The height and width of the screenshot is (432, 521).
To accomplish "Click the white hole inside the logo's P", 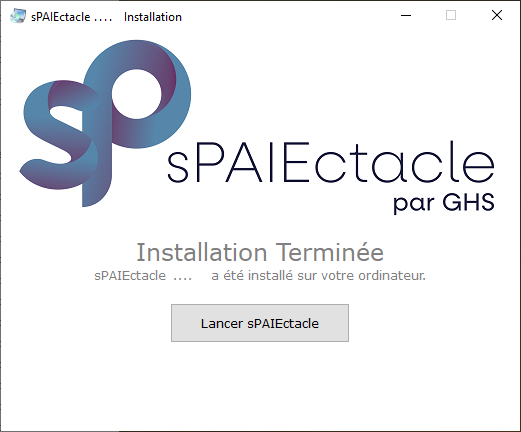I will pos(137,94).
